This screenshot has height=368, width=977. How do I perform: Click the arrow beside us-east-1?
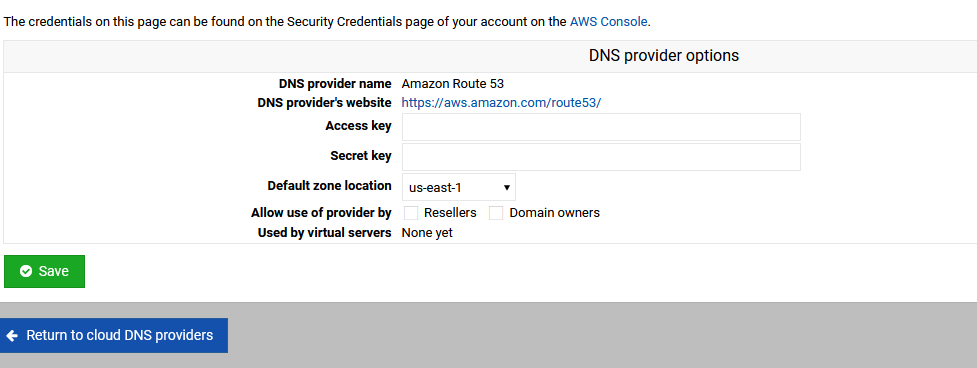[507, 187]
